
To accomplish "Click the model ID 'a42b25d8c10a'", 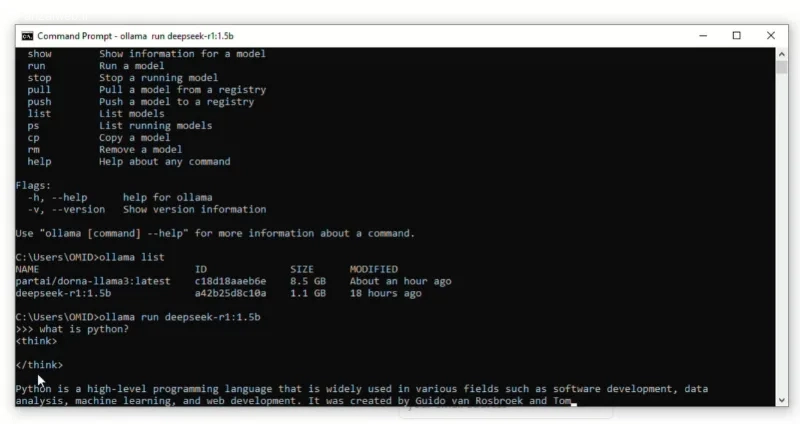I will tap(230, 293).
